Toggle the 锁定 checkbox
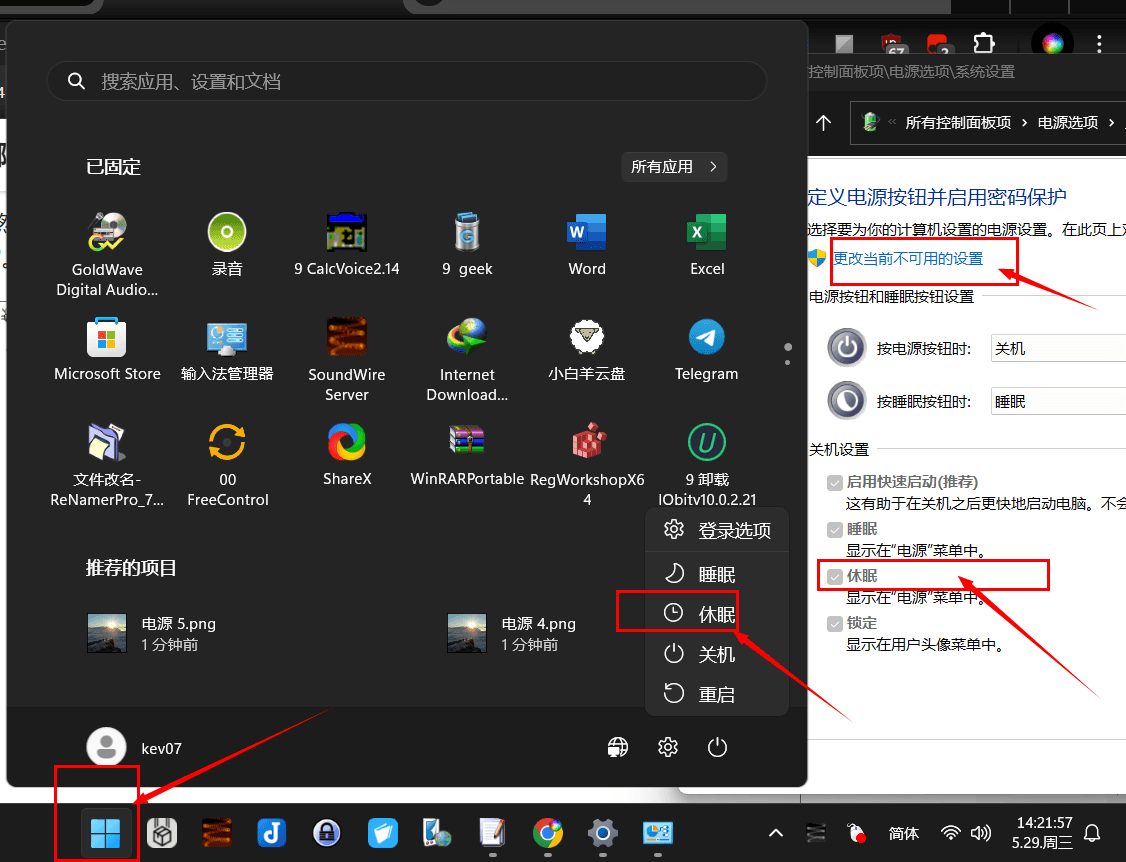The image size is (1126, 862). click(x=834, y=623)
